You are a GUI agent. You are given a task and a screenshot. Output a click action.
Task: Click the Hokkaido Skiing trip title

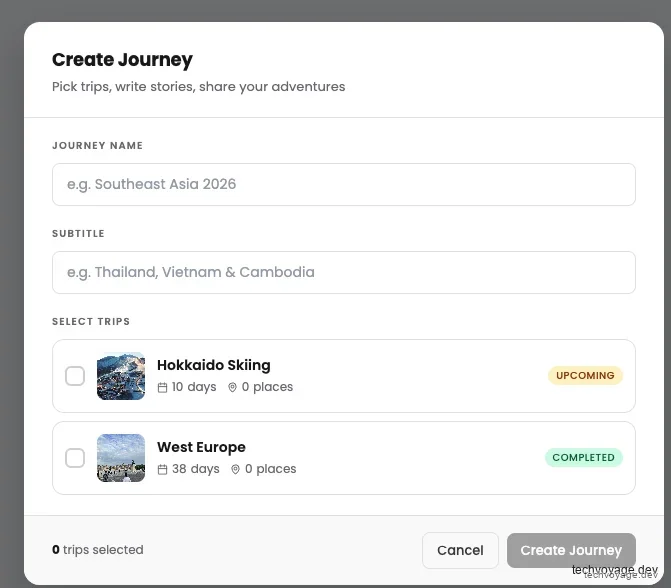pos(214,365)
